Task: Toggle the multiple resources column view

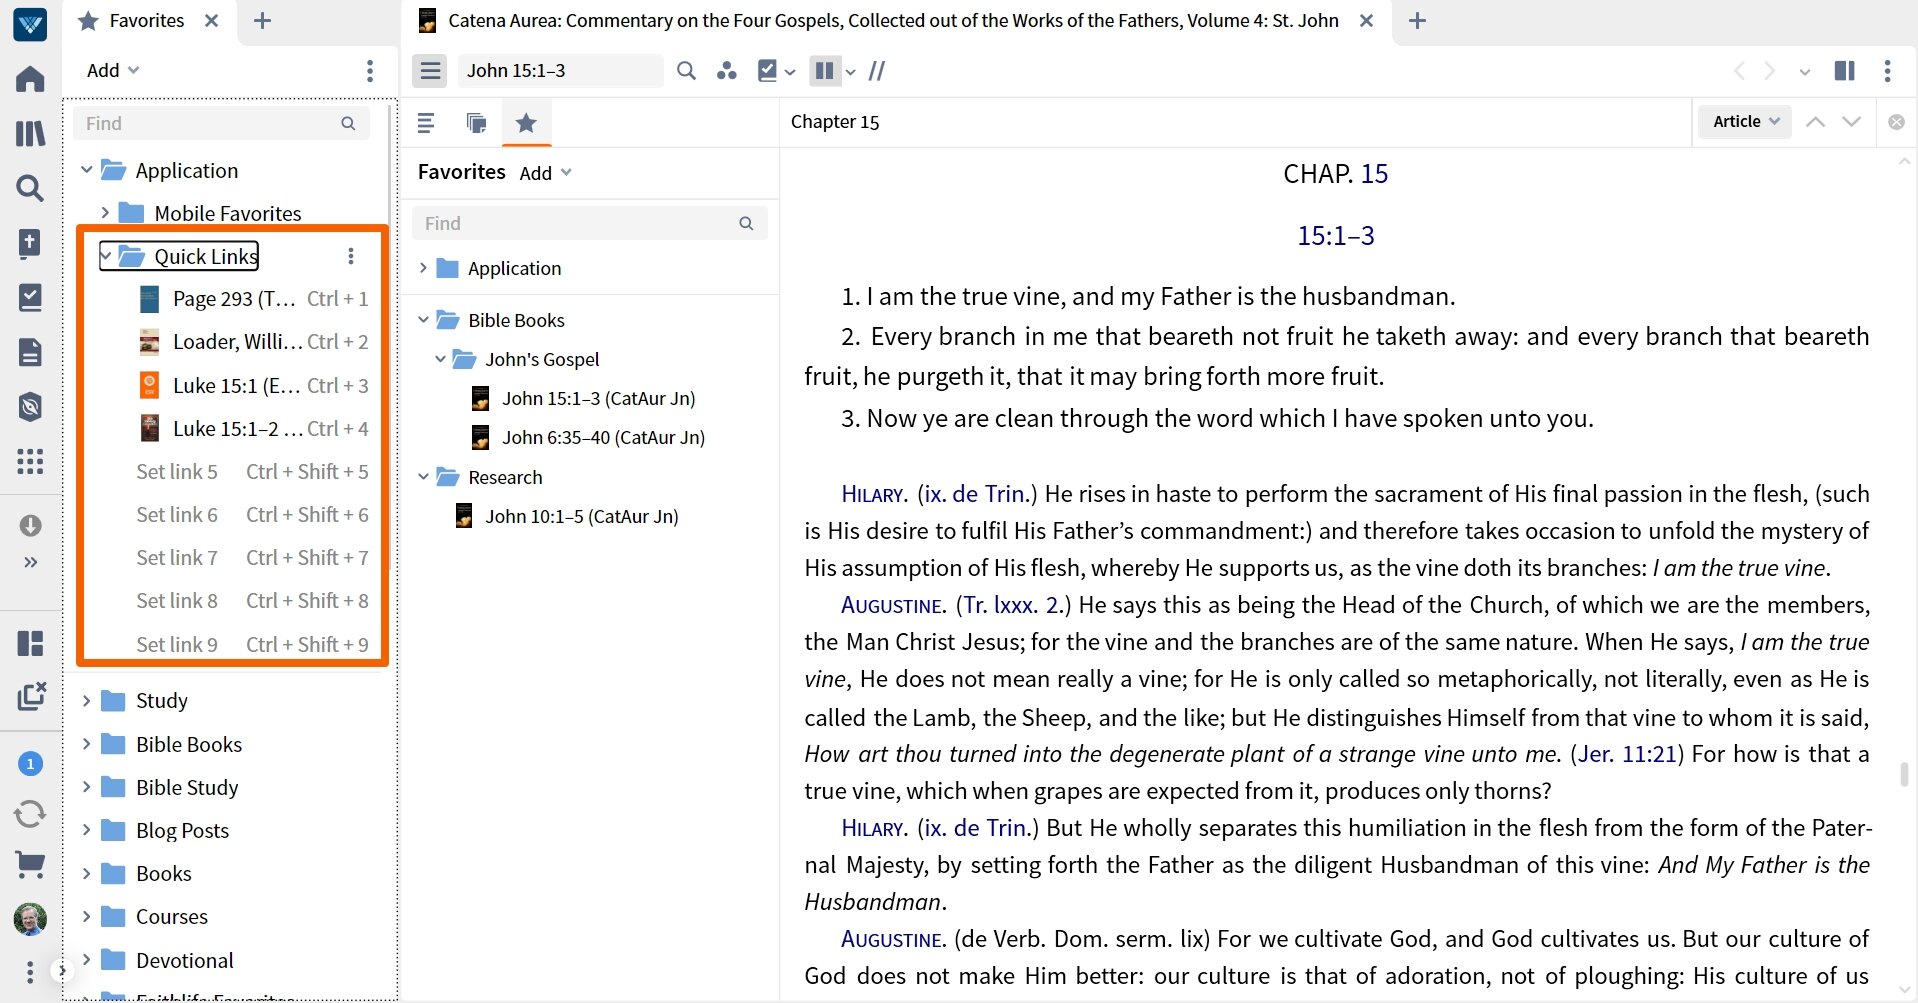Action: coord(824,70)
